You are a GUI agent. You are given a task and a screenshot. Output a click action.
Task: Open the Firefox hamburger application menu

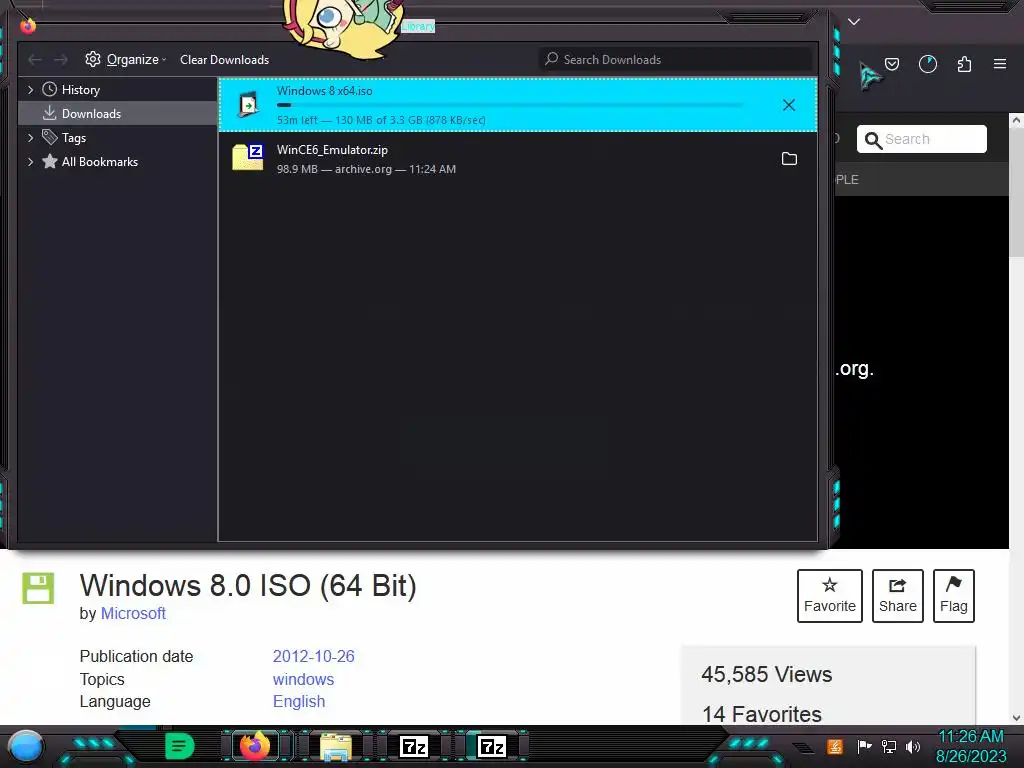(x=1000, y=64)
